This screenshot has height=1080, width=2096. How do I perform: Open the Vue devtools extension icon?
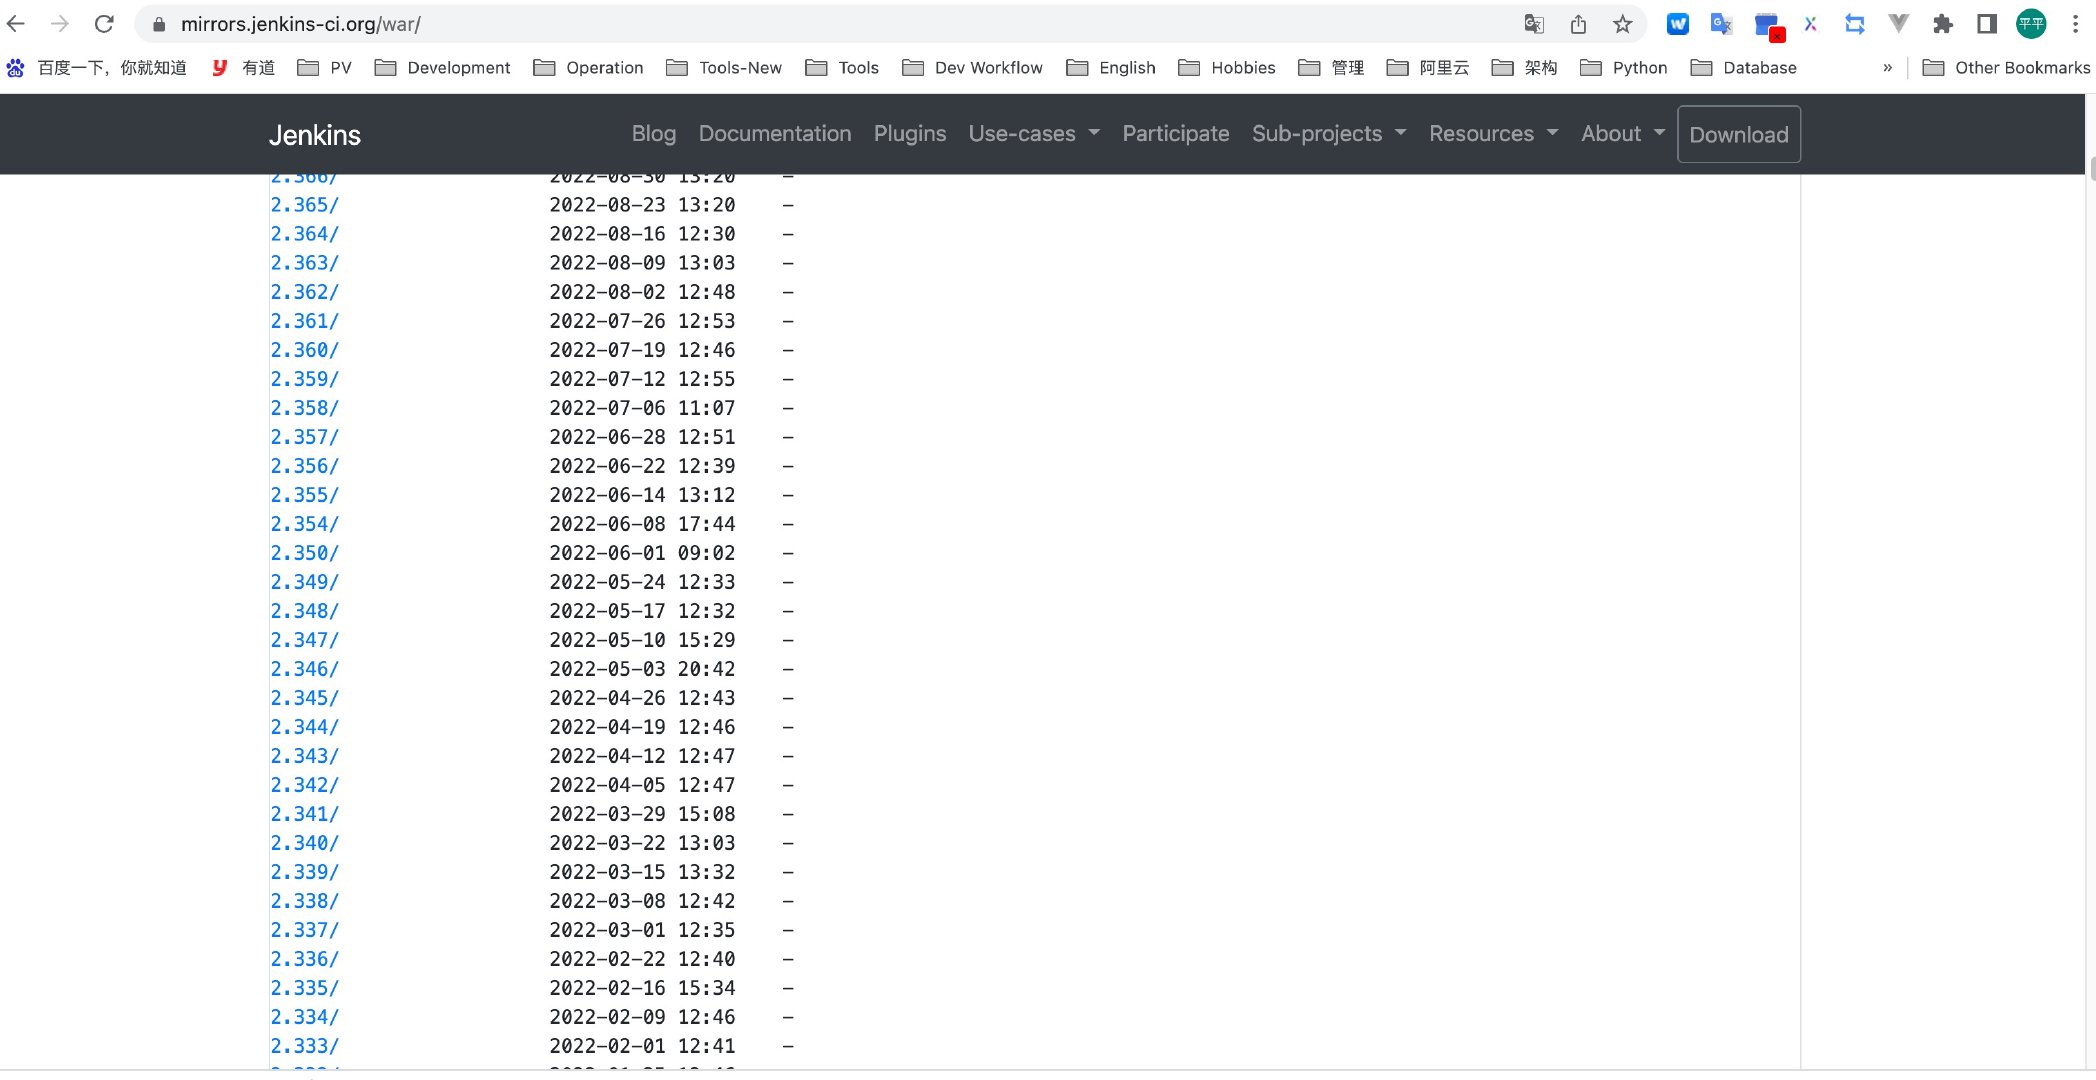coord(1899,24)
